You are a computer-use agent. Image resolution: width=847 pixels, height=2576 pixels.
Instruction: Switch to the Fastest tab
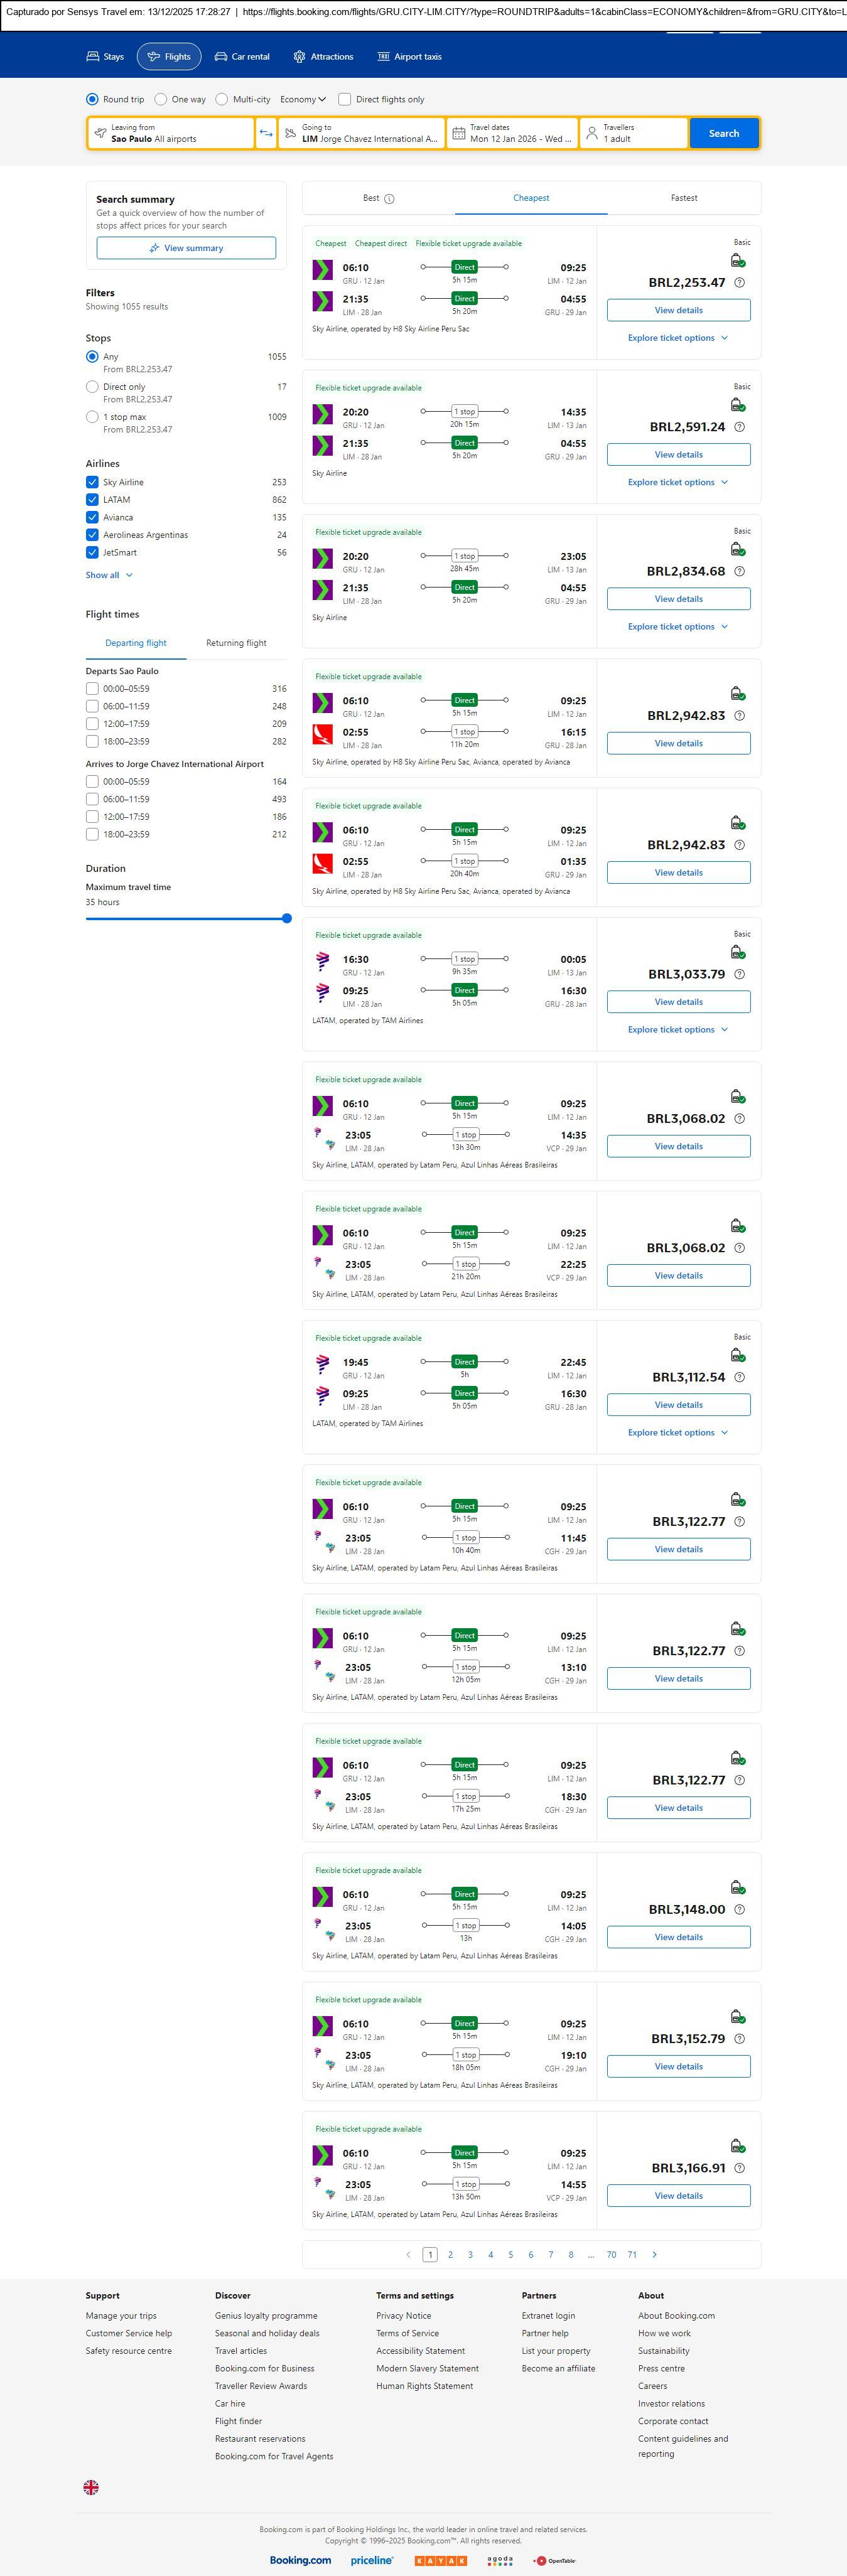pos(684,198)
